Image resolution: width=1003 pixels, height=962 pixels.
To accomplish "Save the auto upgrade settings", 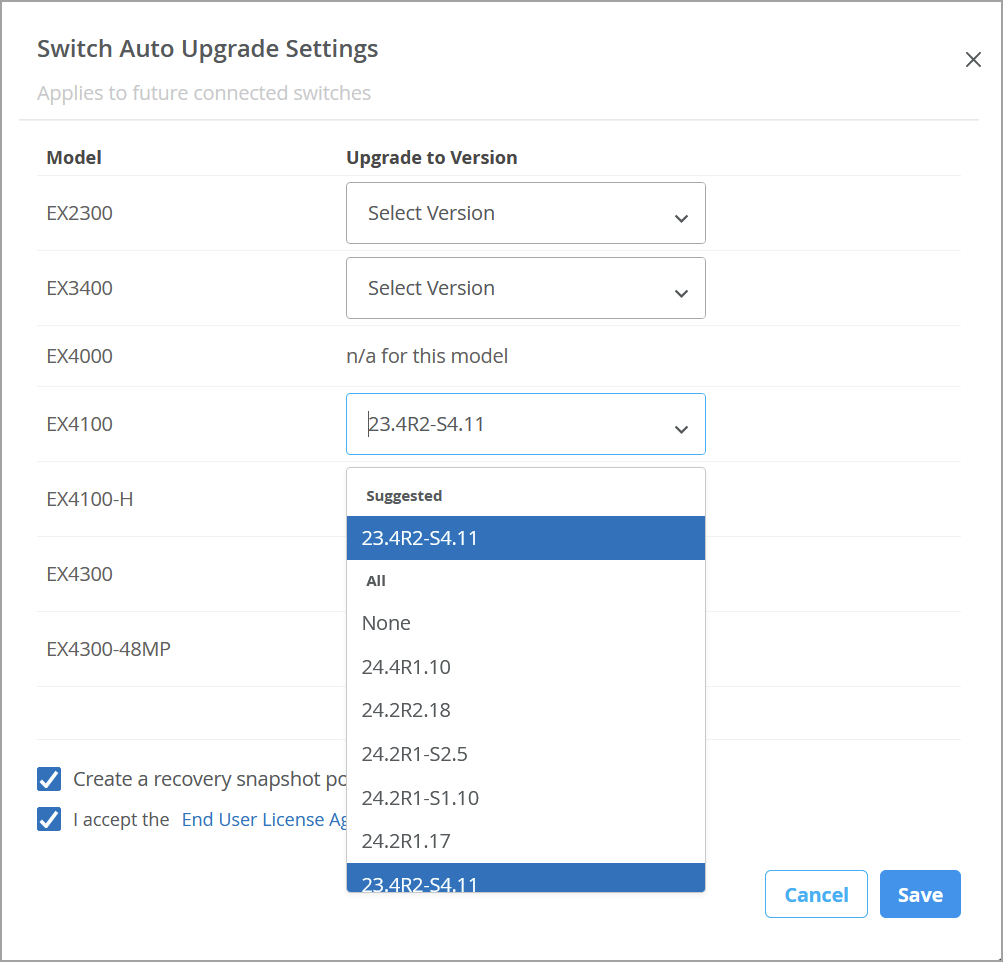I will (920, 895).
